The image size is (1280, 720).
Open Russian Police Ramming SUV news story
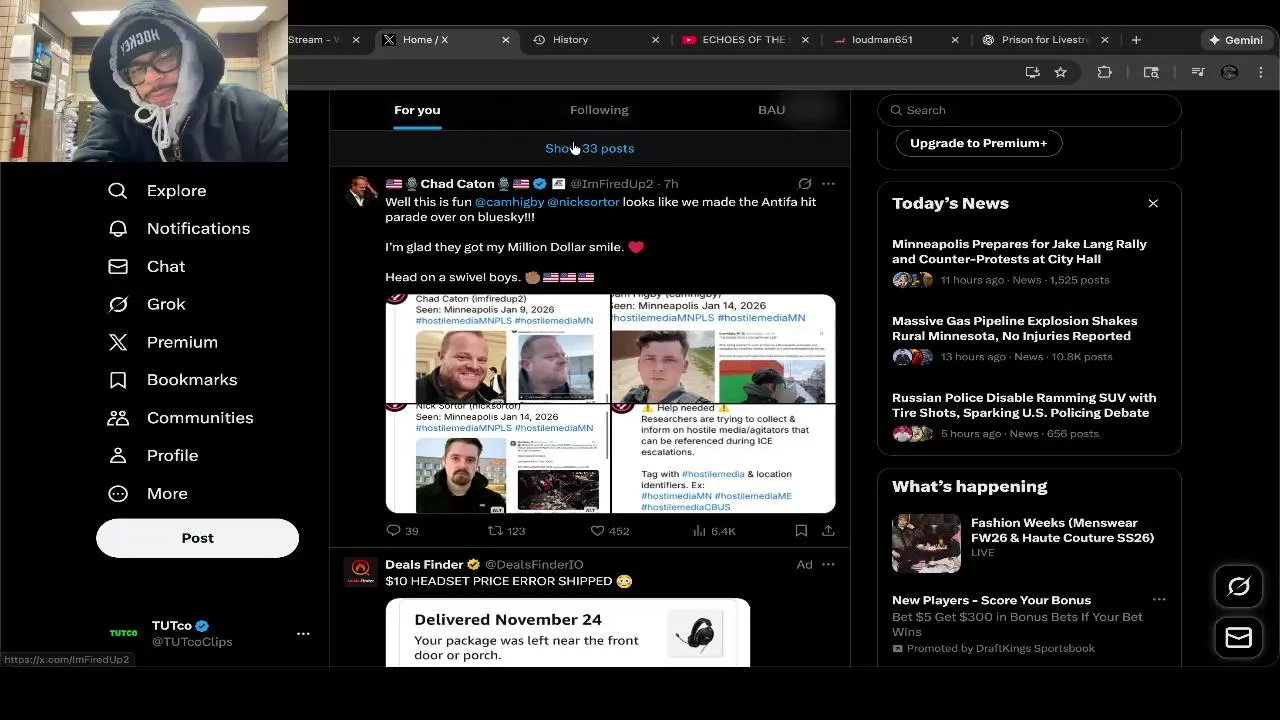click(1029, 416)
